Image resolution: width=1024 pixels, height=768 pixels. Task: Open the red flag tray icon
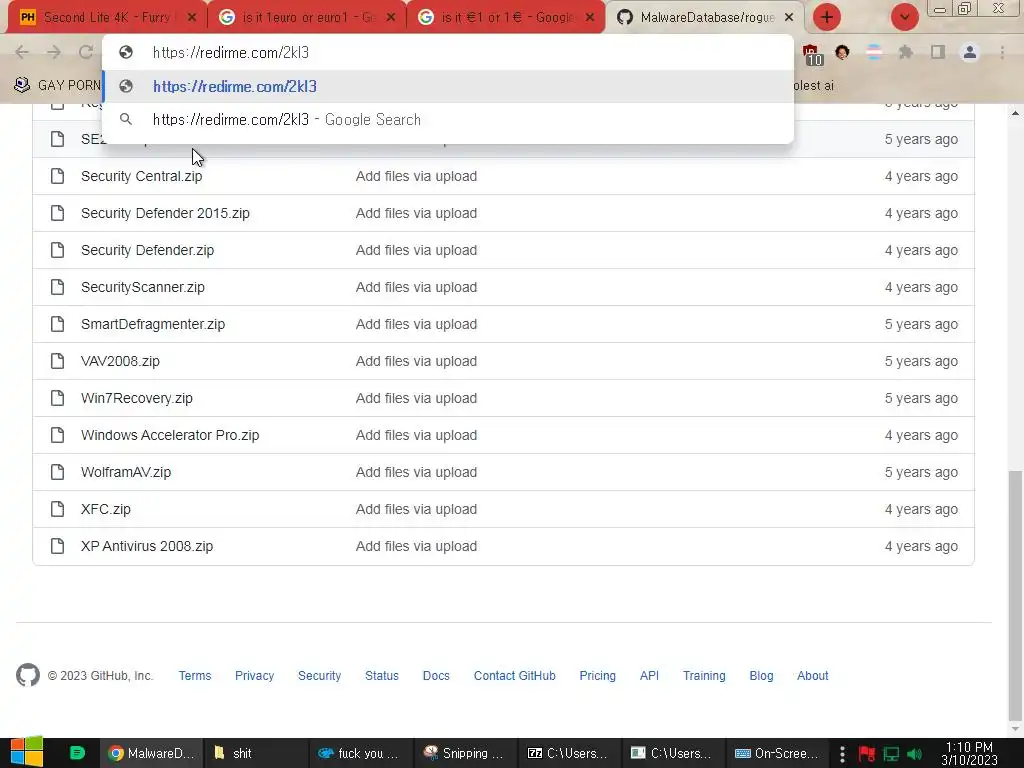click(867, 754)
